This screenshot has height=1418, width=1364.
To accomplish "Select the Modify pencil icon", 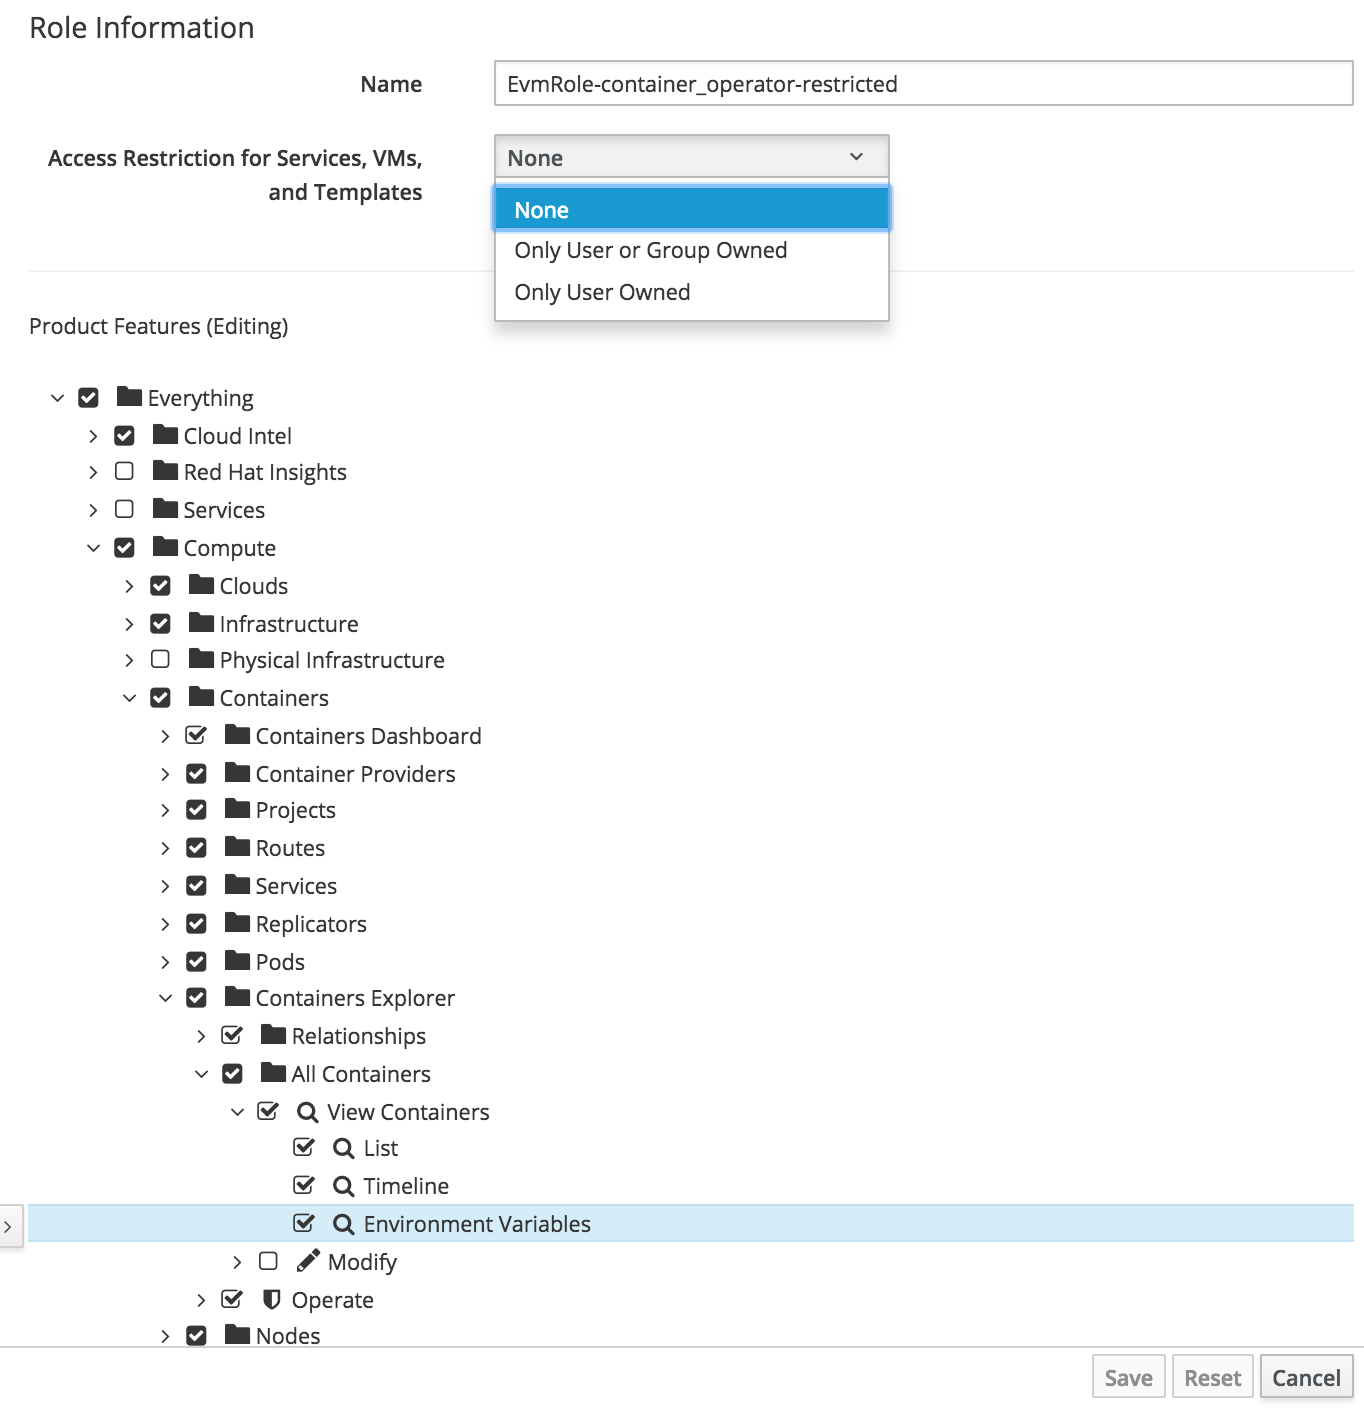I will pyautogui.click(x=307, y=1261).
